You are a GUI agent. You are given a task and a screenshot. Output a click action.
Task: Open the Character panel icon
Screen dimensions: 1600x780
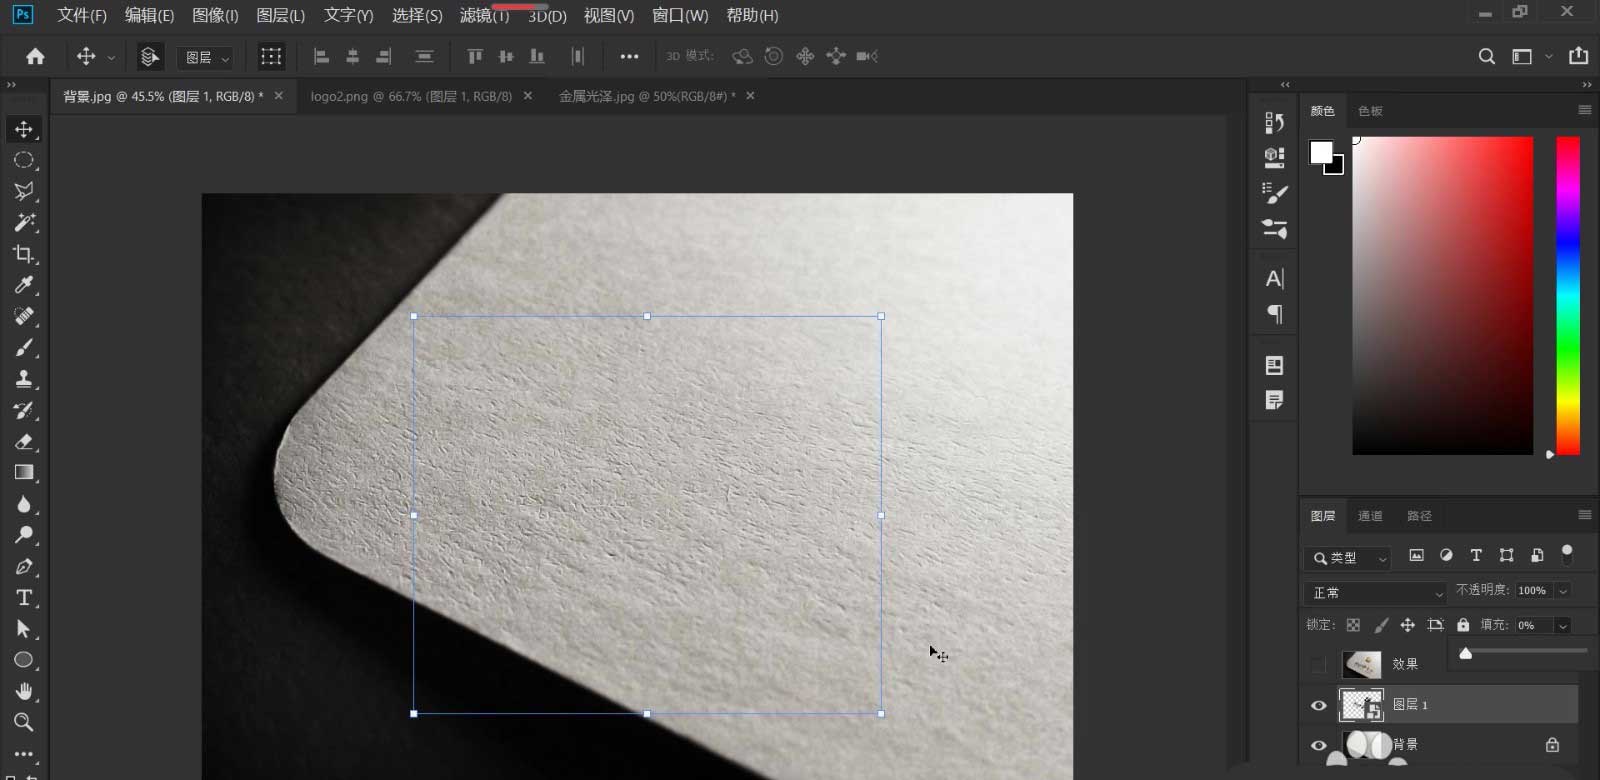click(x=1274, y=279)
